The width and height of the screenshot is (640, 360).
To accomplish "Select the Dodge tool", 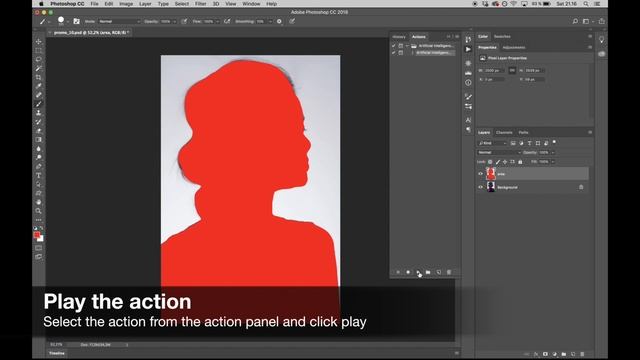I will [x=39, y=158].
